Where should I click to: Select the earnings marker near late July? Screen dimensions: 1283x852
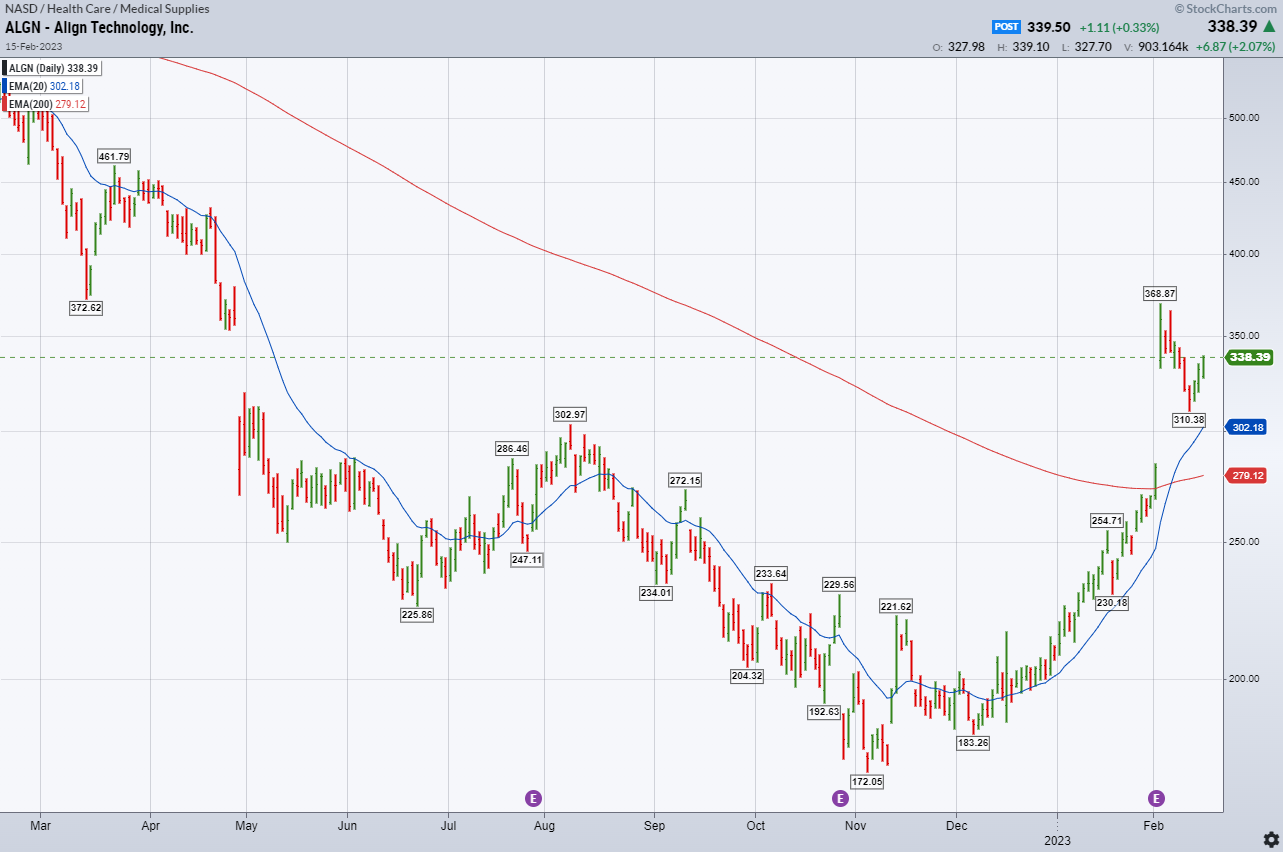534,798
